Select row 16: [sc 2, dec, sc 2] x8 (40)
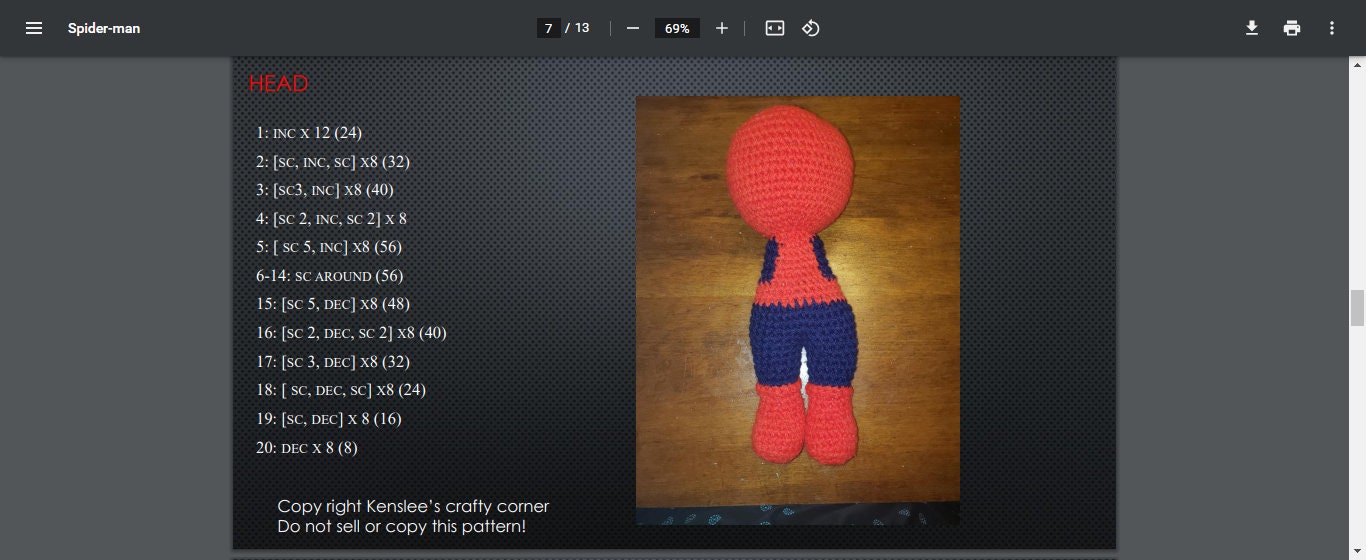Viewport: 1366px width, 560px height. [351, 332]
